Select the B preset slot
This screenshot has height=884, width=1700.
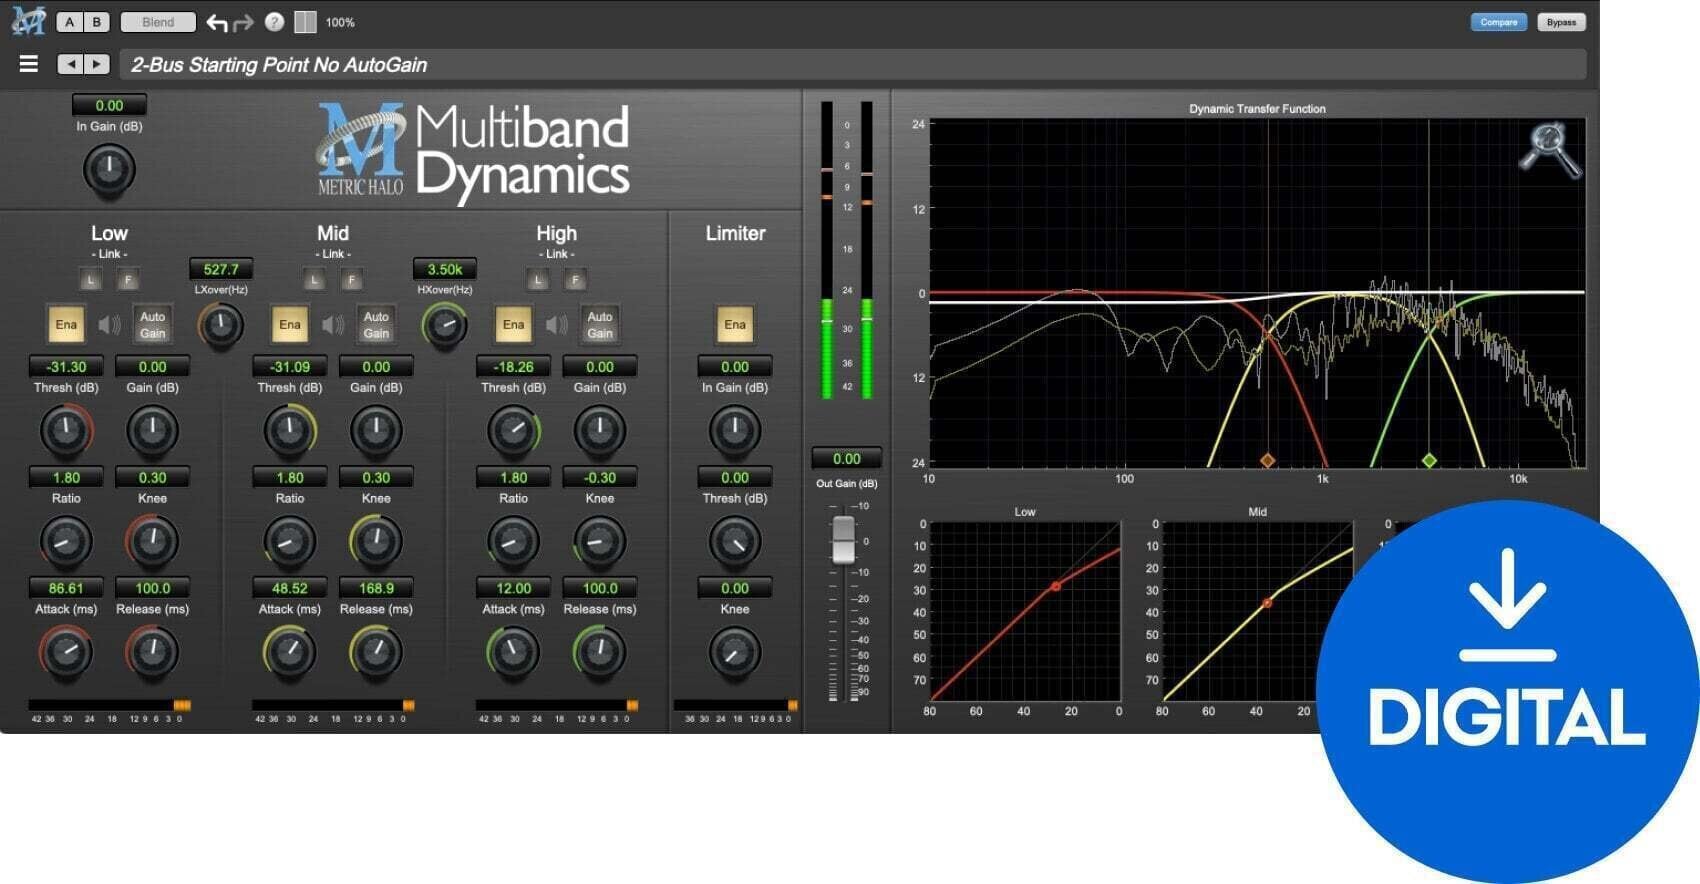[96, 22]
